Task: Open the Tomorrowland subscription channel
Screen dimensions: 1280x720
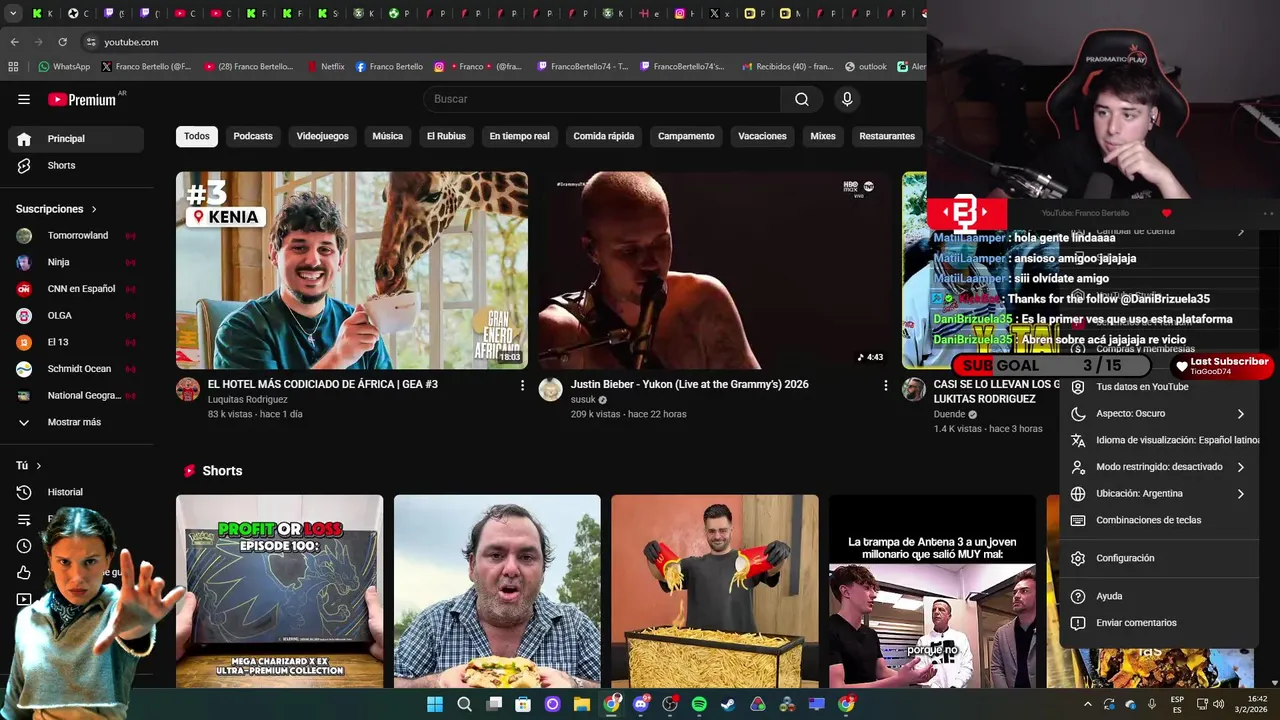Action: pos(76,236)
